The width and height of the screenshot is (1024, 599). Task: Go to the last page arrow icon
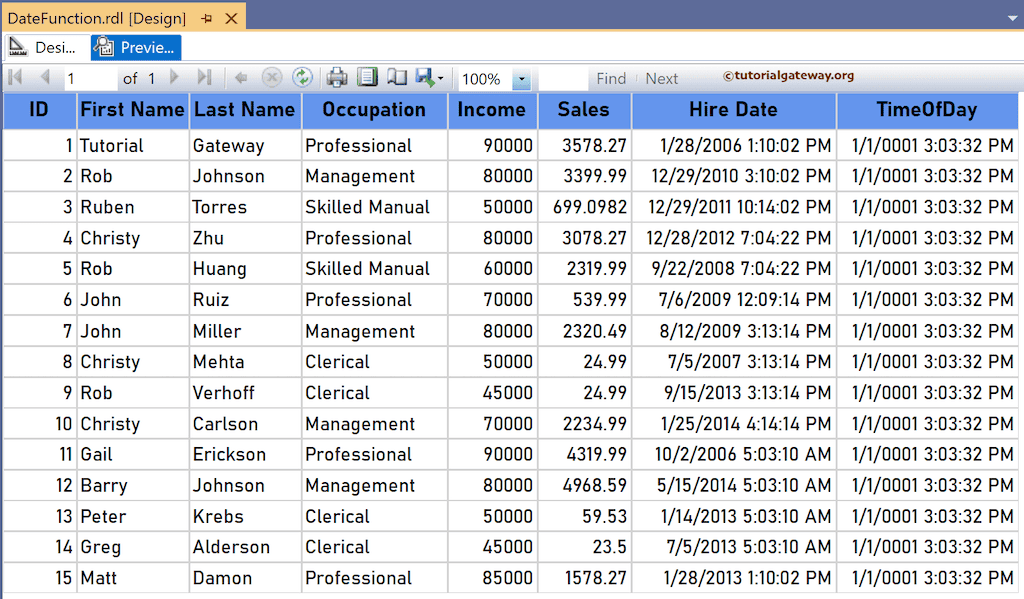tap(206, 78)
